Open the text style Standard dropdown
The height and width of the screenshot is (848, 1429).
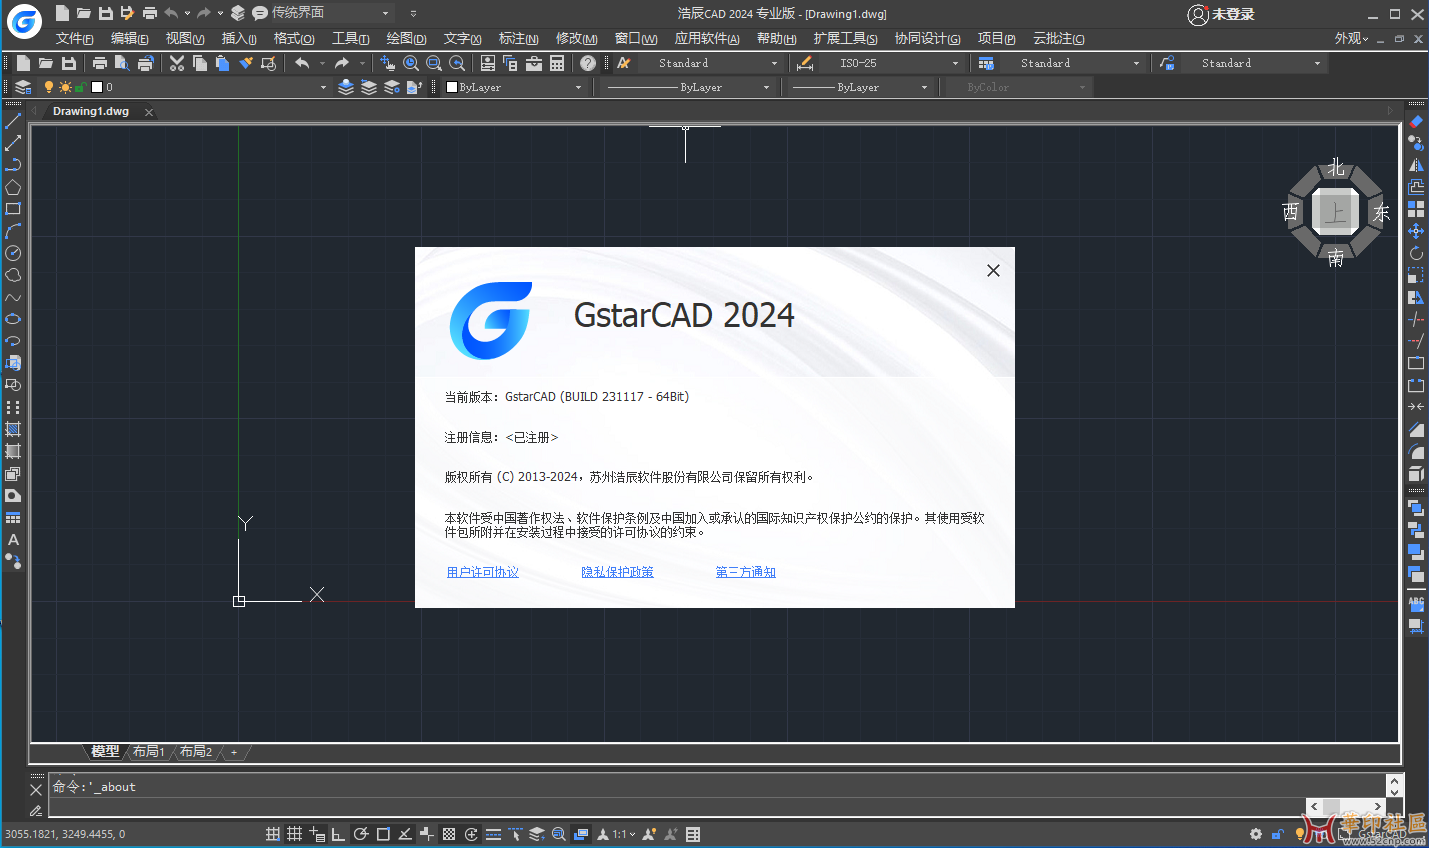coord(774,63)
